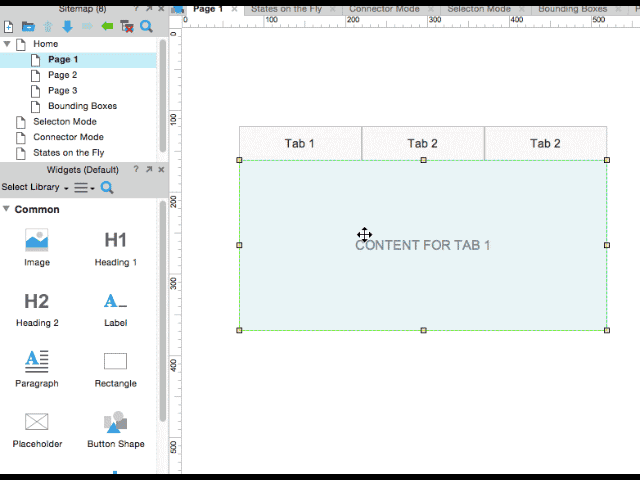Select the Heading 2 widget
The height and width of the screenshot is (480, 640).
point(37,310)
